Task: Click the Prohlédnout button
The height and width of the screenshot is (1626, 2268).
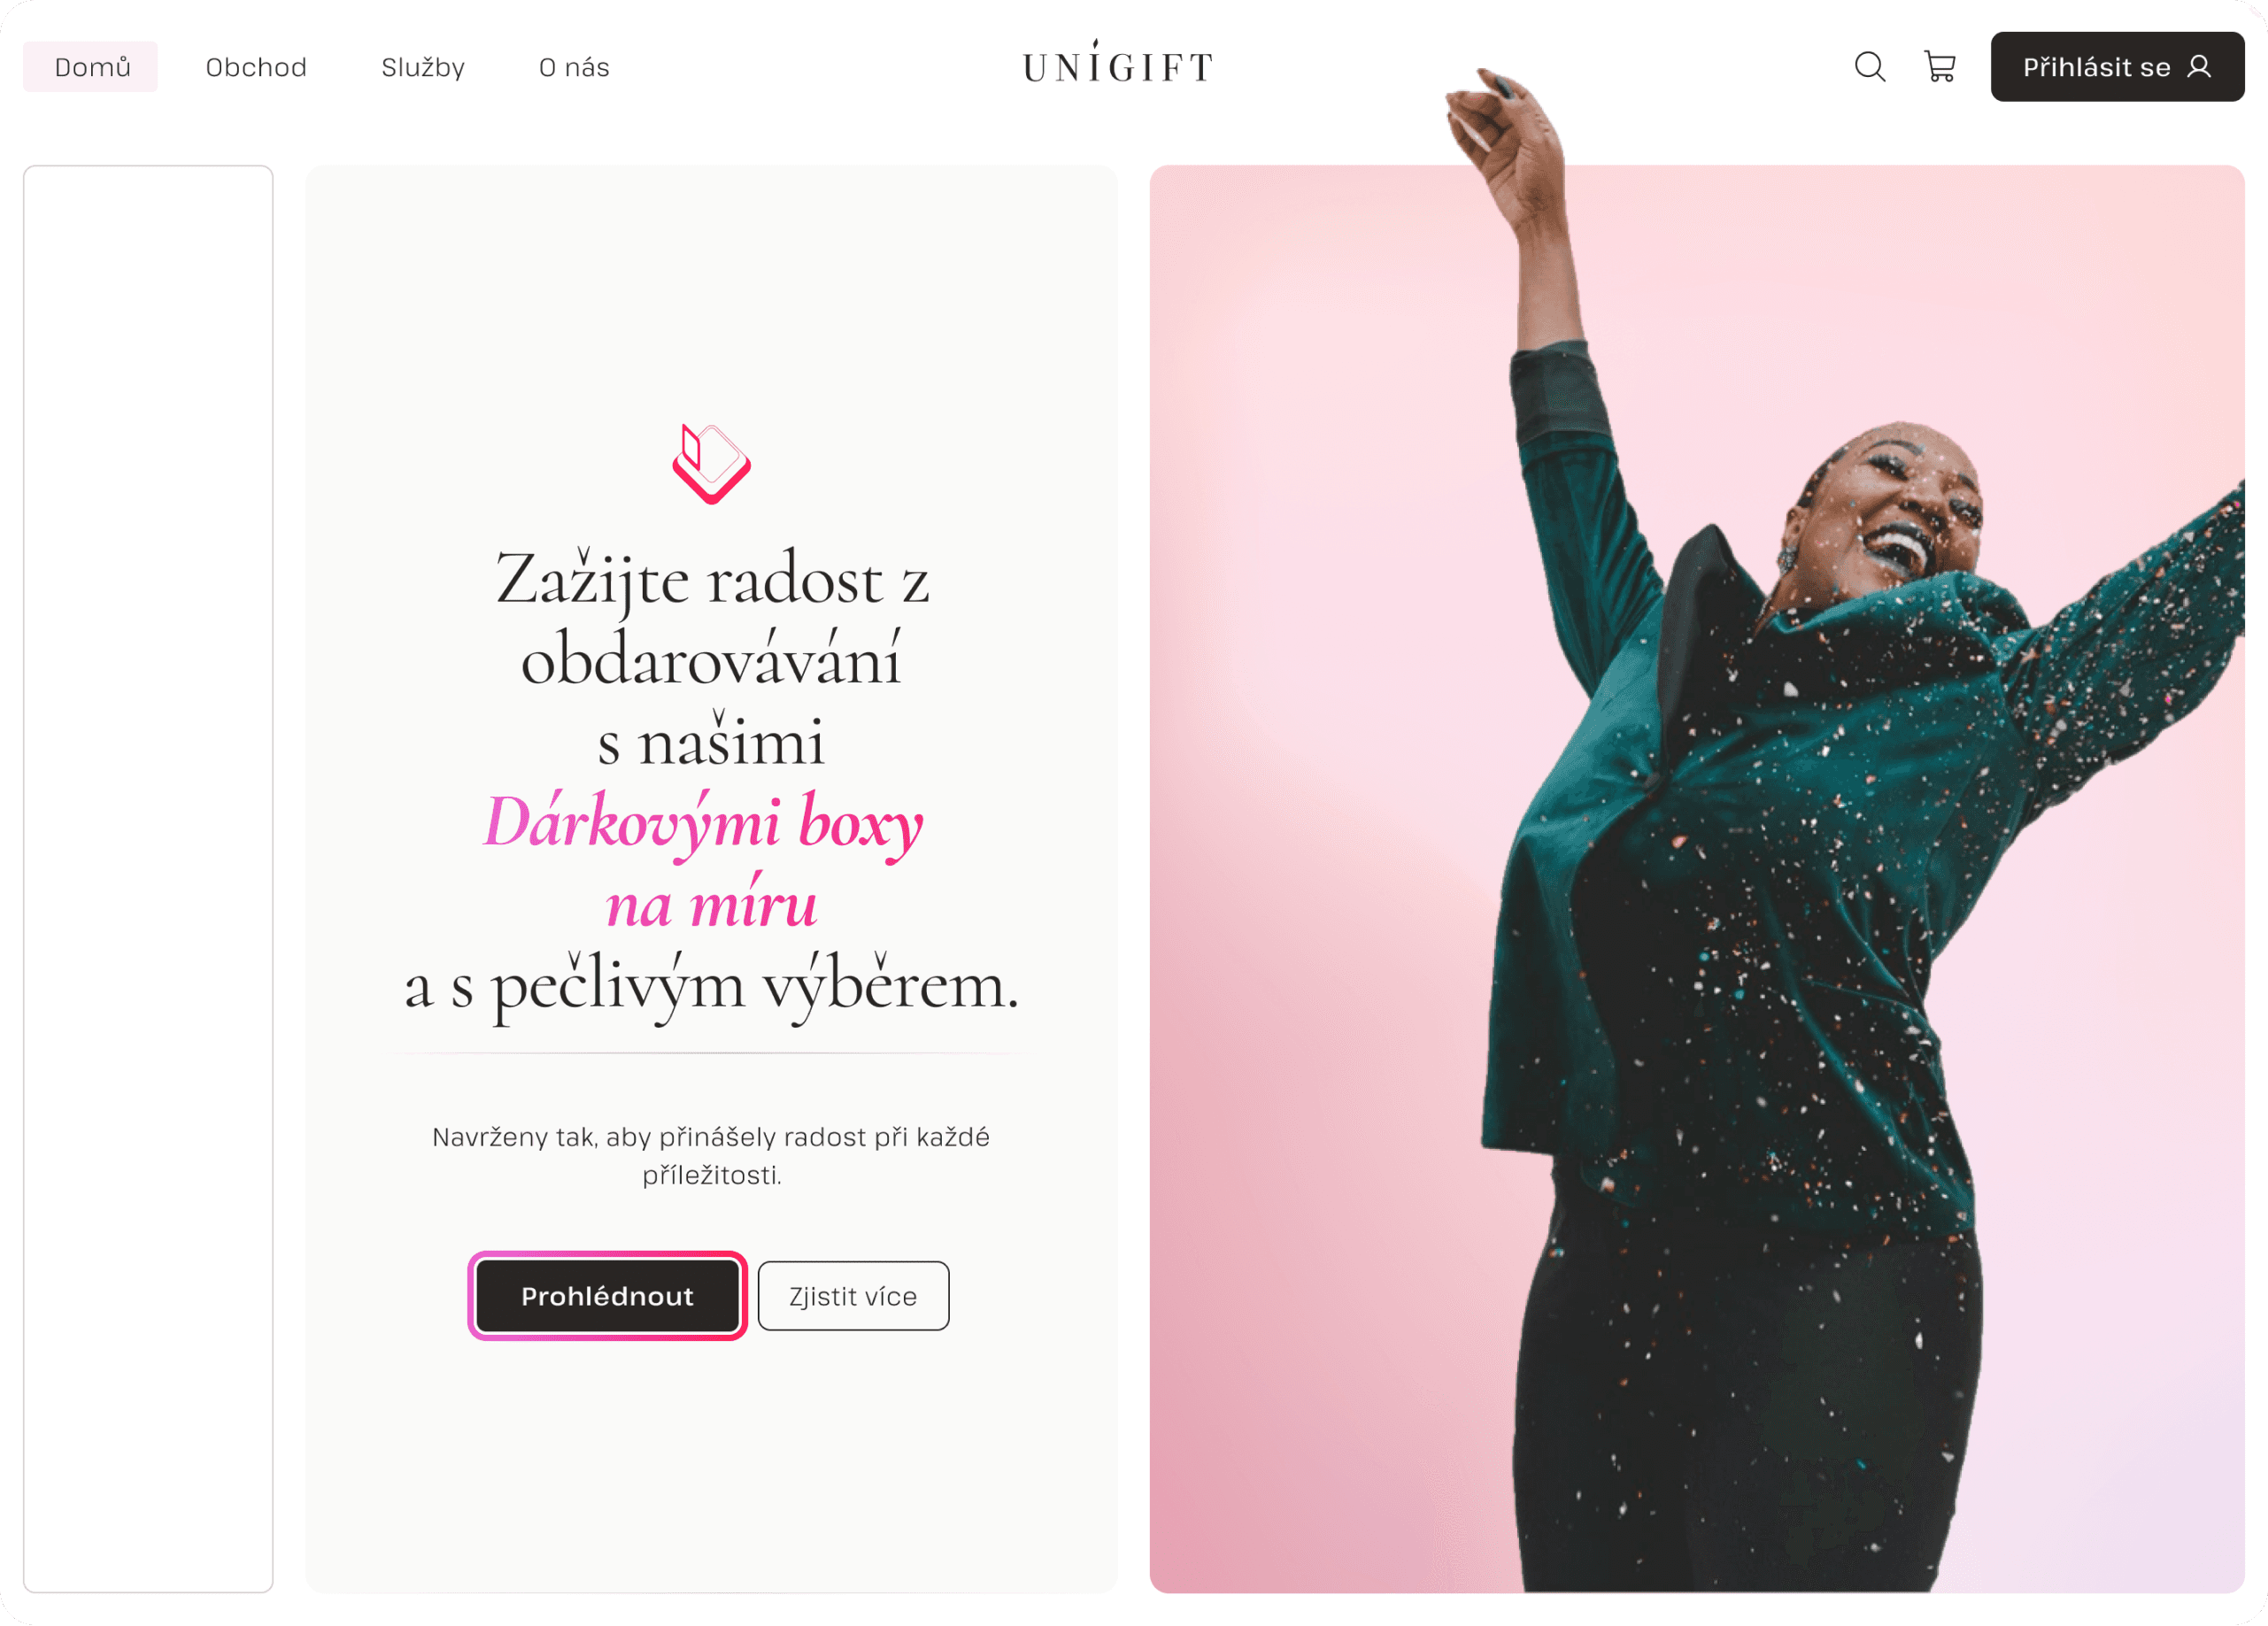Action: 607,1296
